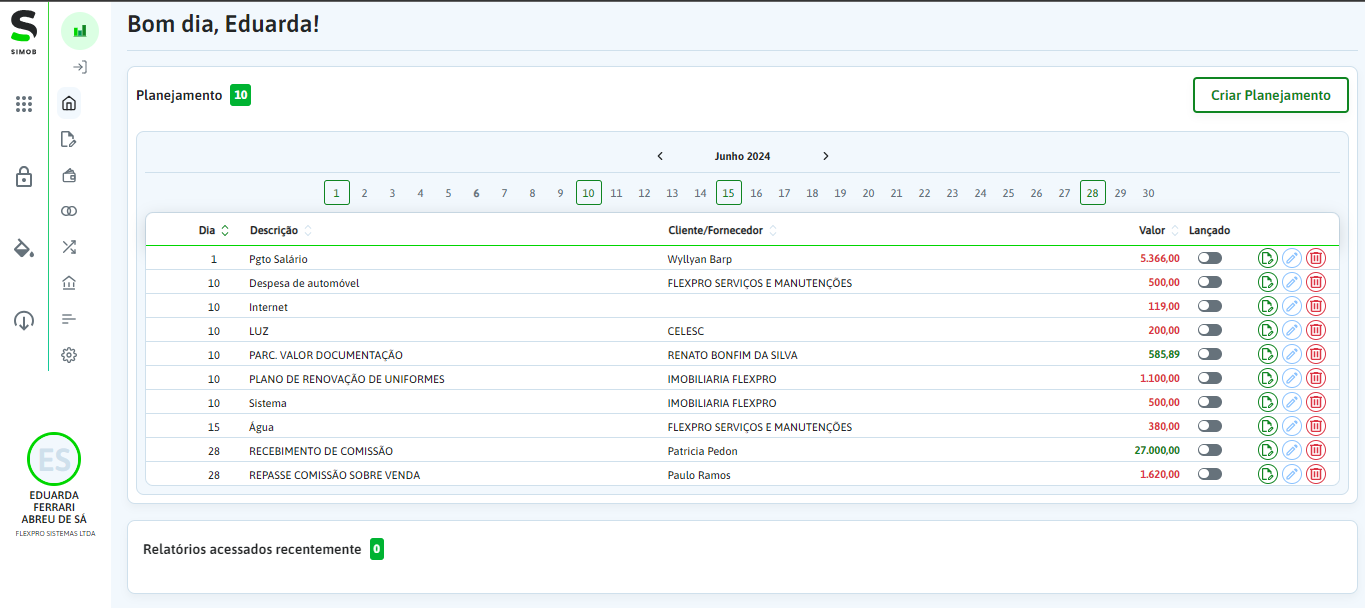Go to the home icon in sidebar
Image resolution: width=1365 pixels, height=608 pixels.
[x=69, y=103]
